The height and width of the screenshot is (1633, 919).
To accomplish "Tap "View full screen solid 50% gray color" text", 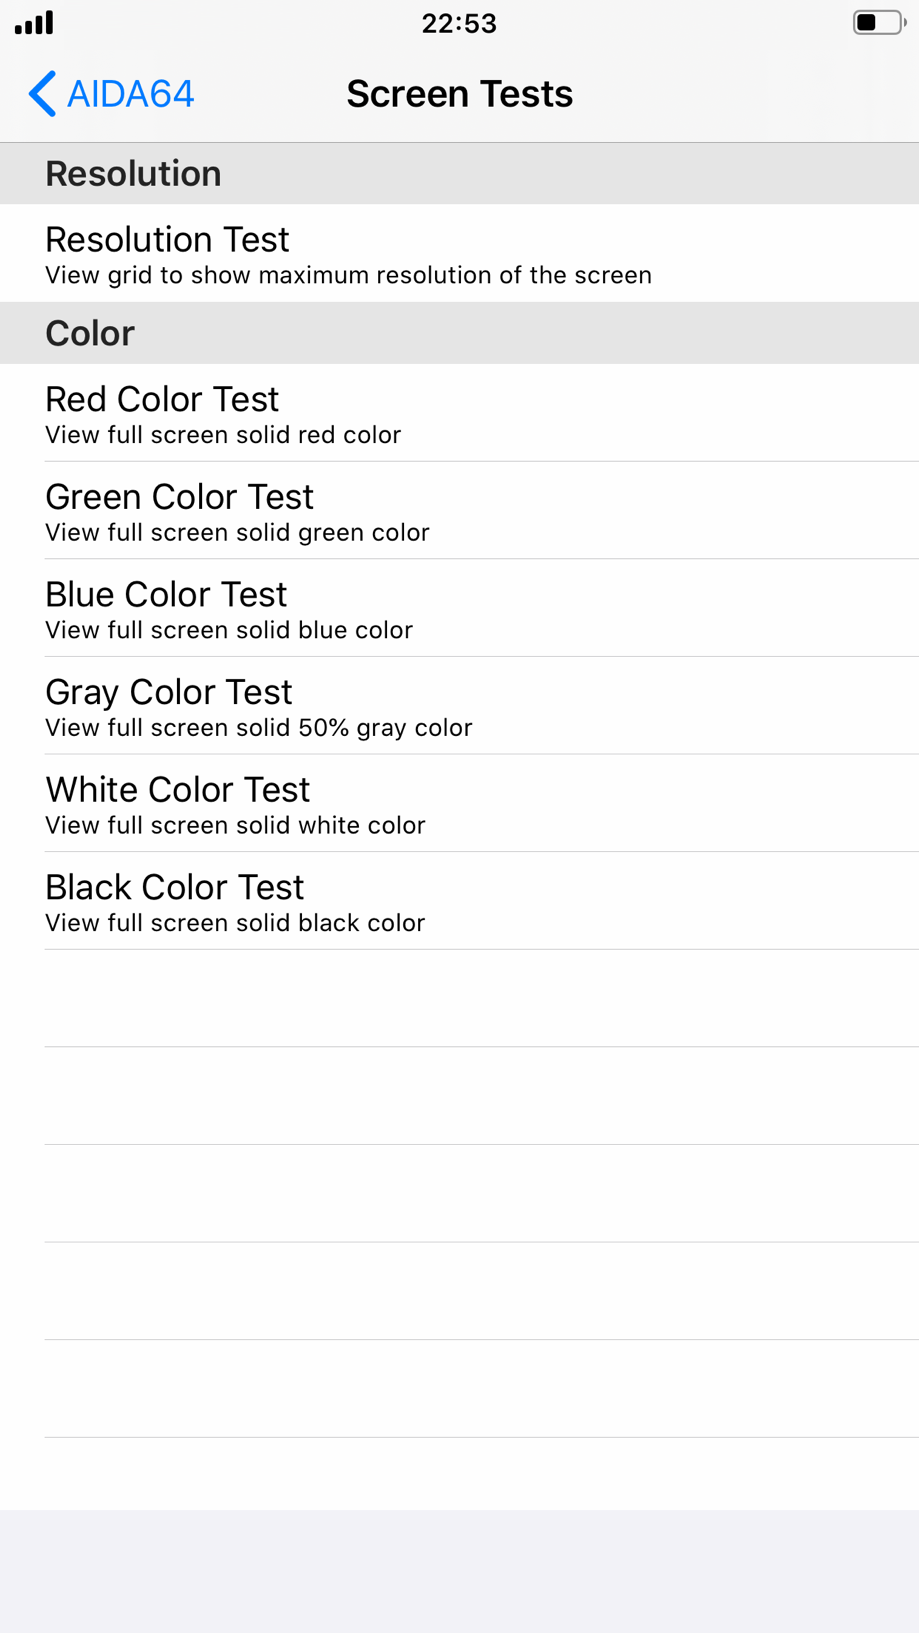I will (259, 728).
